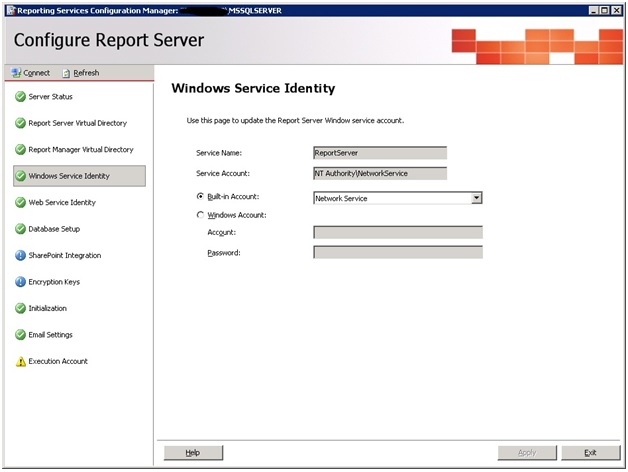
Task: Maximize the Configuration Manager window
Action: pos(605,10)
